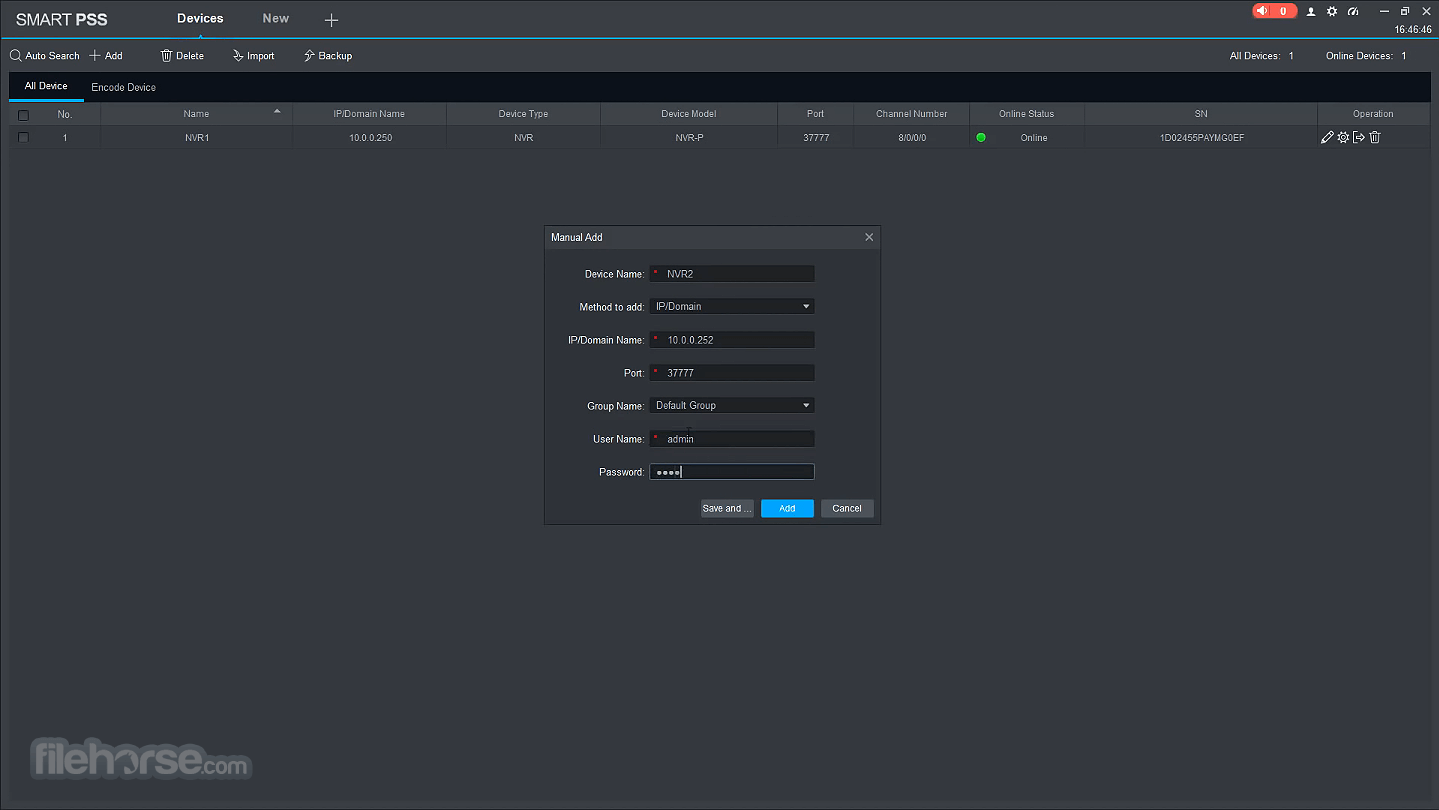The image size is (1439, 810).
Task: Open a new tab with the plus icon
Action: point(331,20)
